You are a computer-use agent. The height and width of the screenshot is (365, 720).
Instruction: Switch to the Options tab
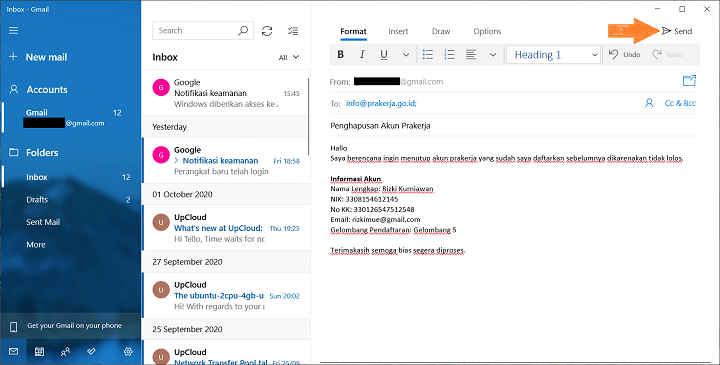click(x=487, y=31)
